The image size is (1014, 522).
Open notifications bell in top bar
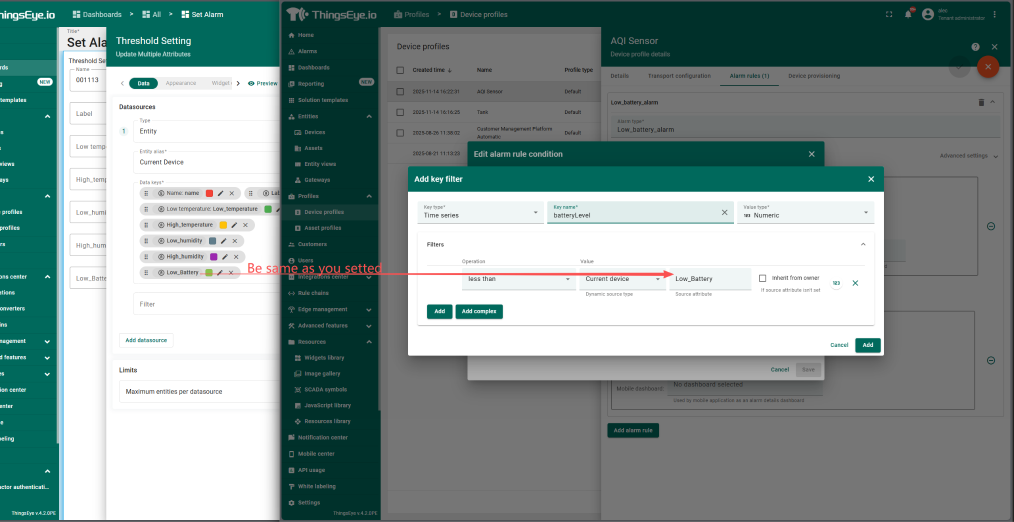pos(909,14)
